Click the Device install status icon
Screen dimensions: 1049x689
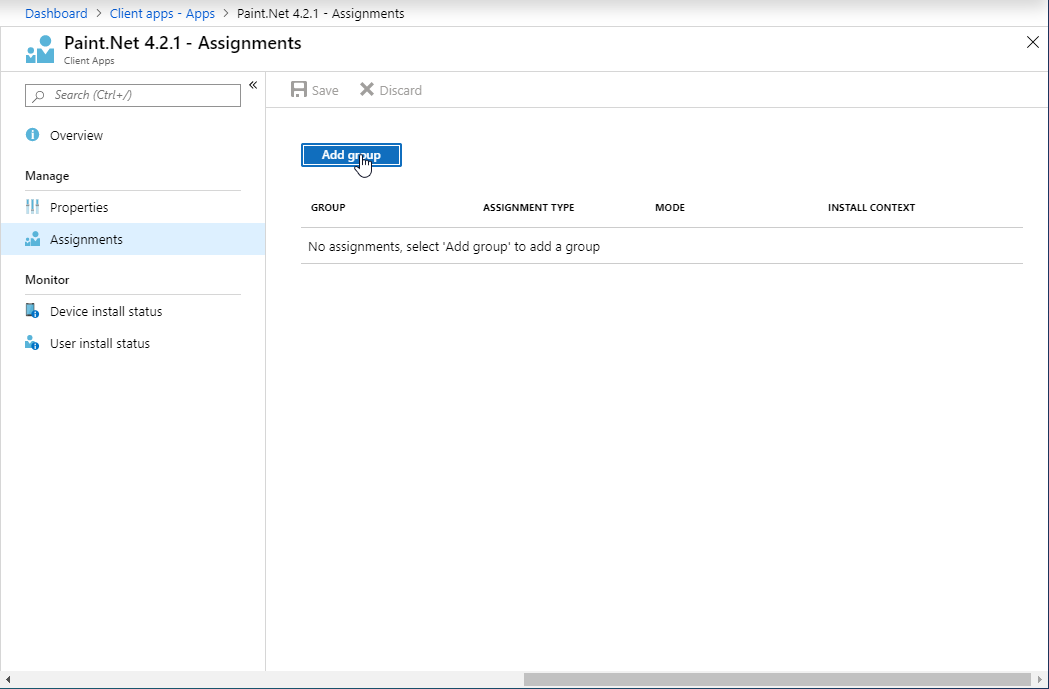pyautogui.click(x=33, y=311)
